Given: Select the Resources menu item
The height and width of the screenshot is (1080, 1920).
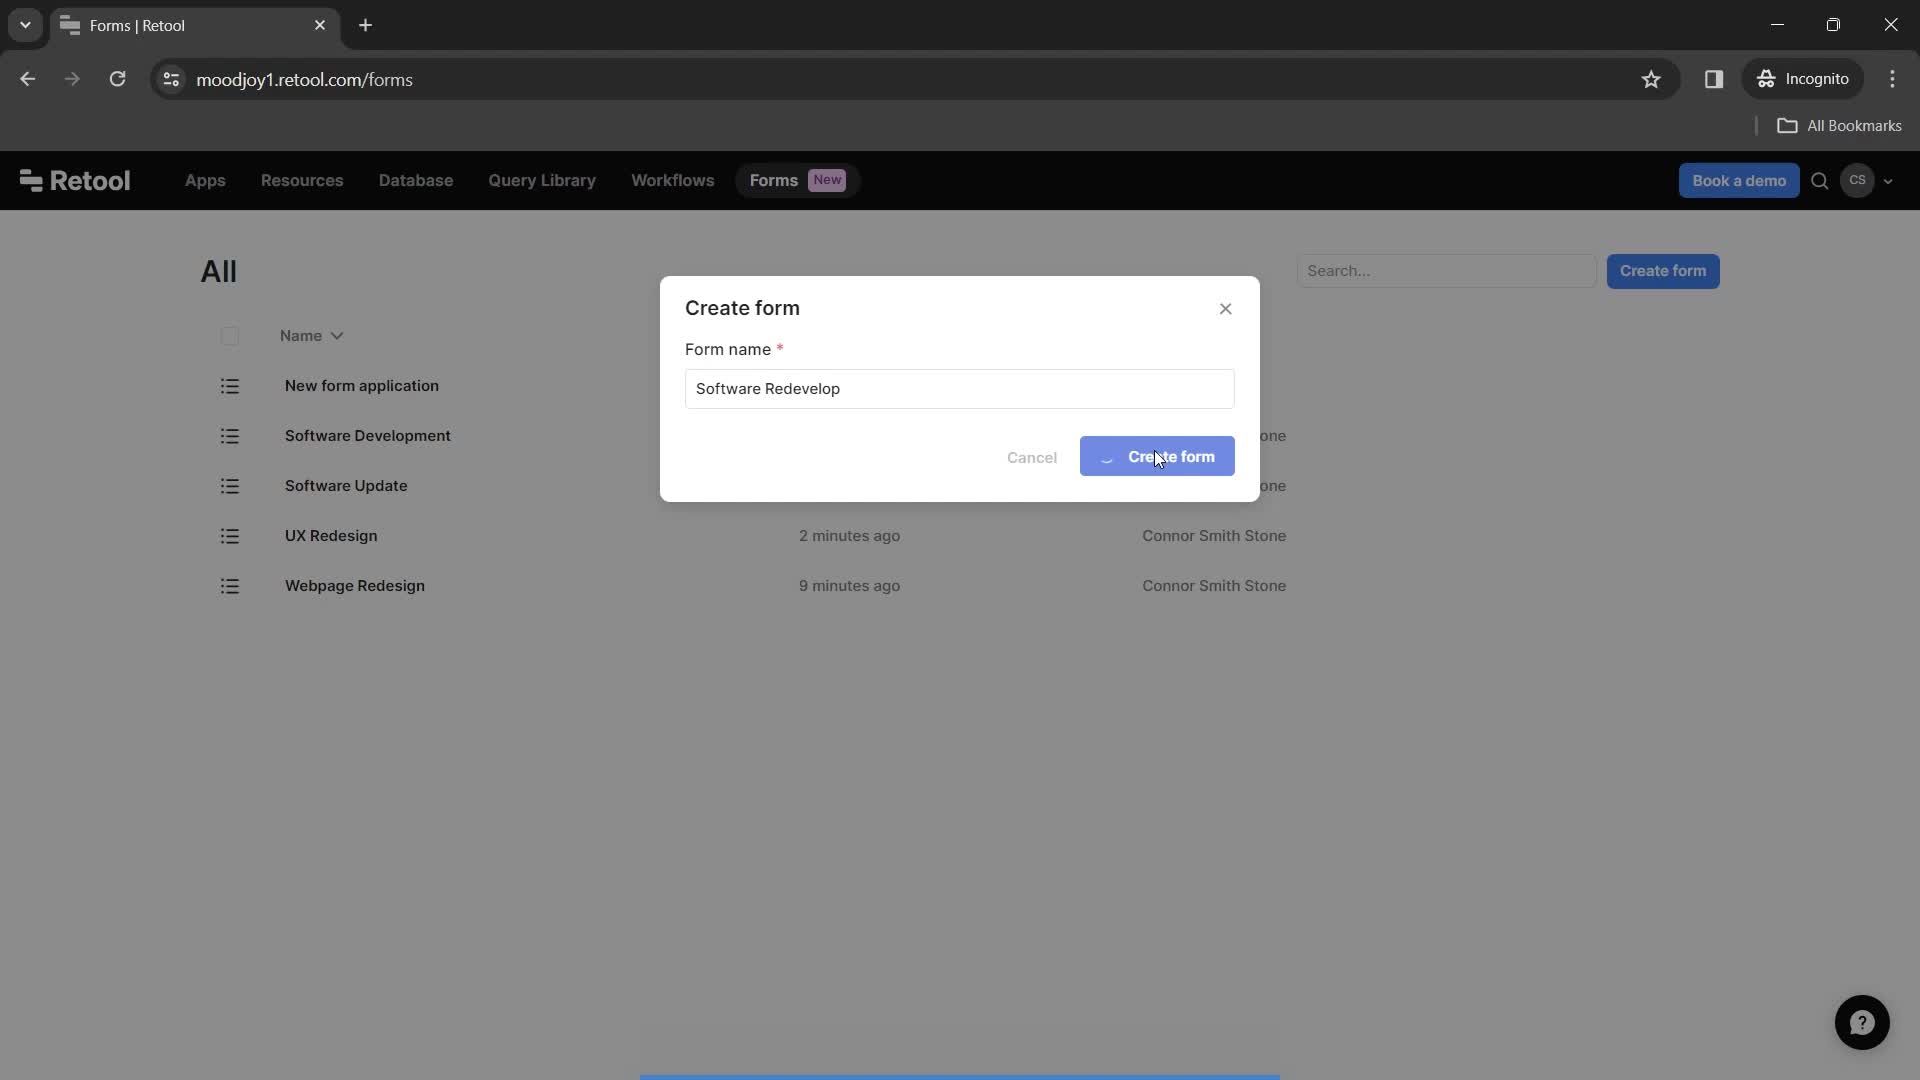Looking at the screenshot, I should coord(302,179).
